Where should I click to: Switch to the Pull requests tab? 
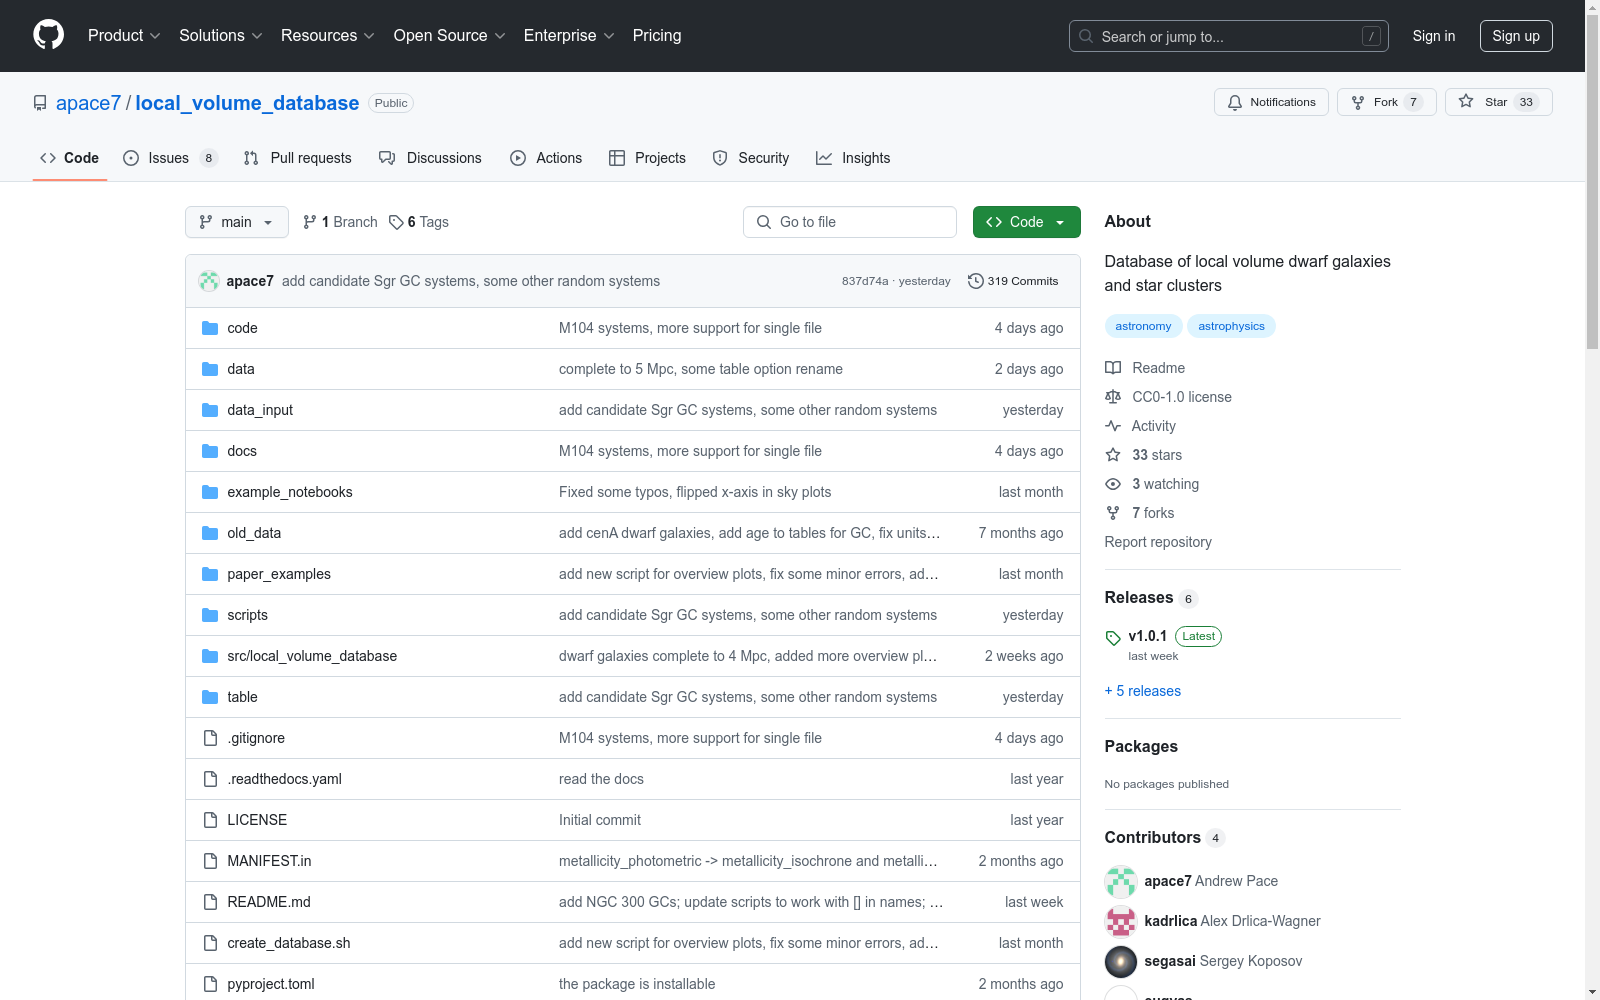tap(297, 158)
